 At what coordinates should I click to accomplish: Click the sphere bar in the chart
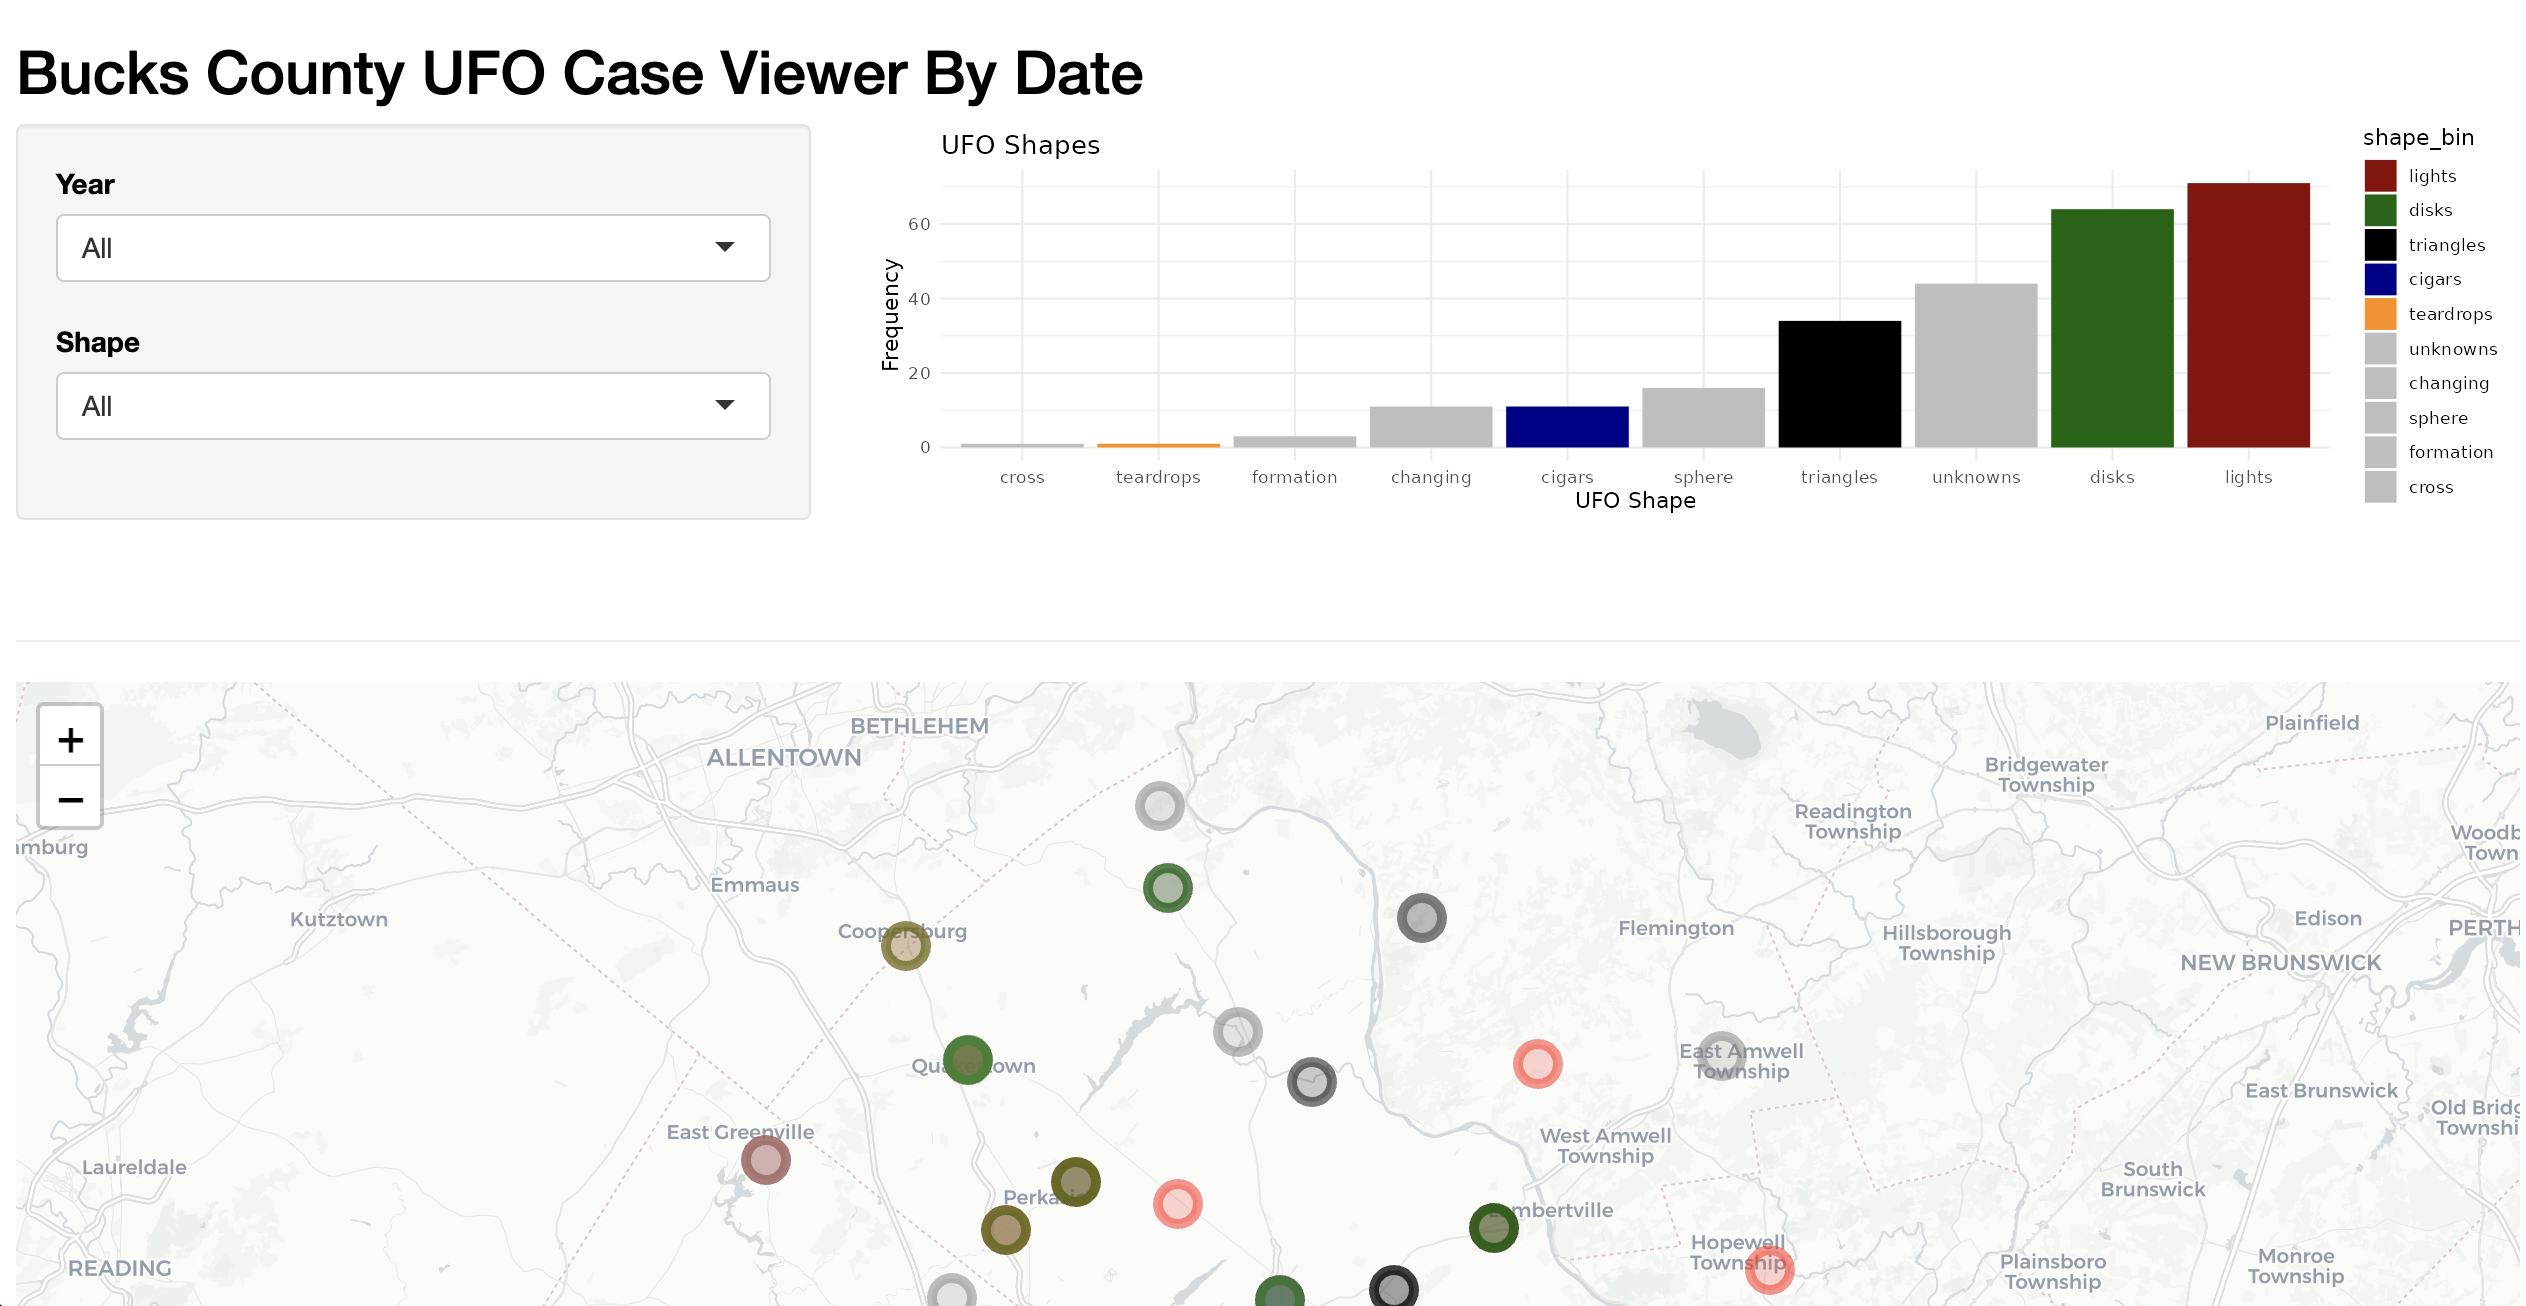click(1703, 417)
